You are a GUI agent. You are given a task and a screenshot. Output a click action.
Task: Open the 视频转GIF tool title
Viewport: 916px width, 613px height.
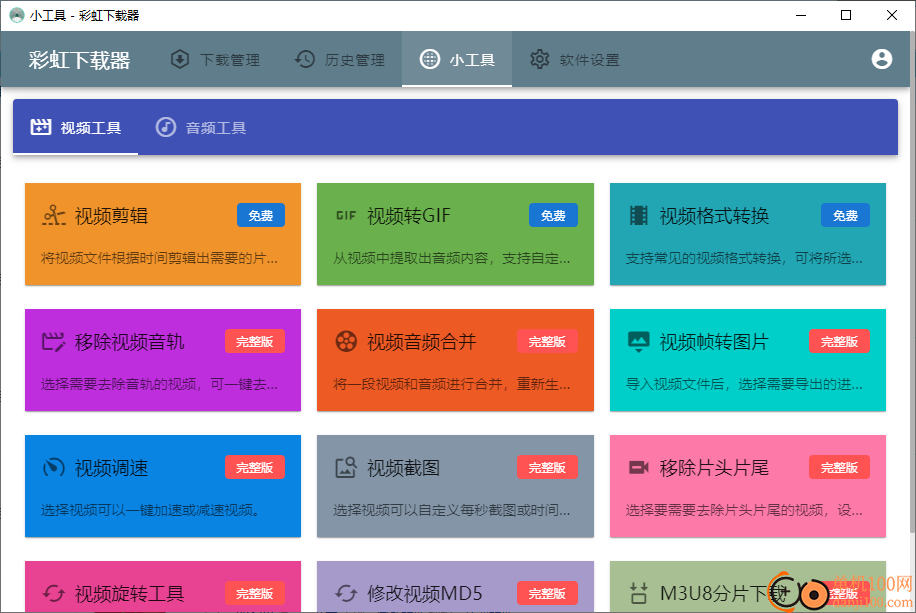tap(409, 216)
